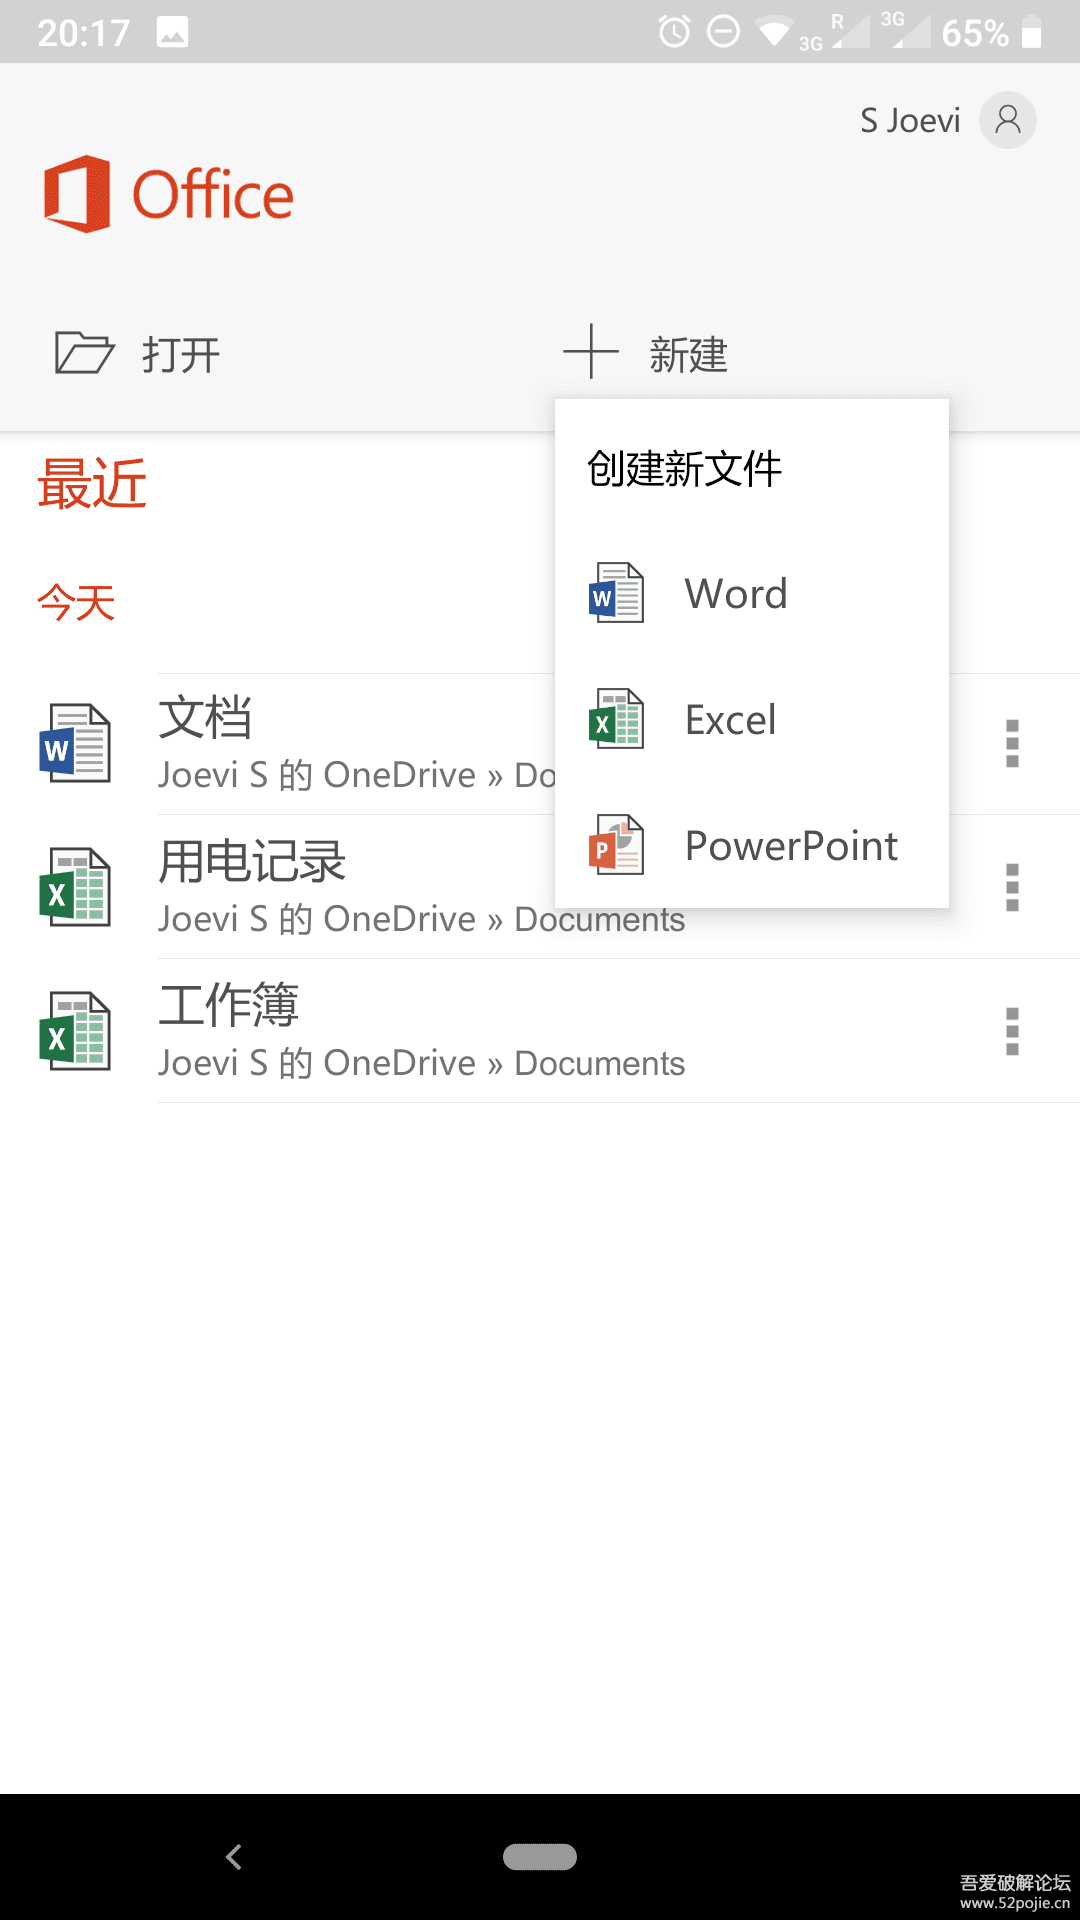This screenshot has width=1080, height=1920.
Task: Choose Excel from the create menu
Action: tap(730, 720)
